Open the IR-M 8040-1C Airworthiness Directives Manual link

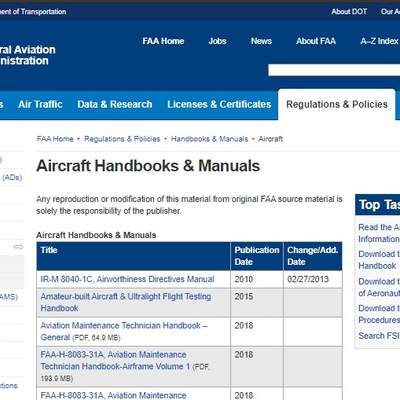tap(127, 279)
